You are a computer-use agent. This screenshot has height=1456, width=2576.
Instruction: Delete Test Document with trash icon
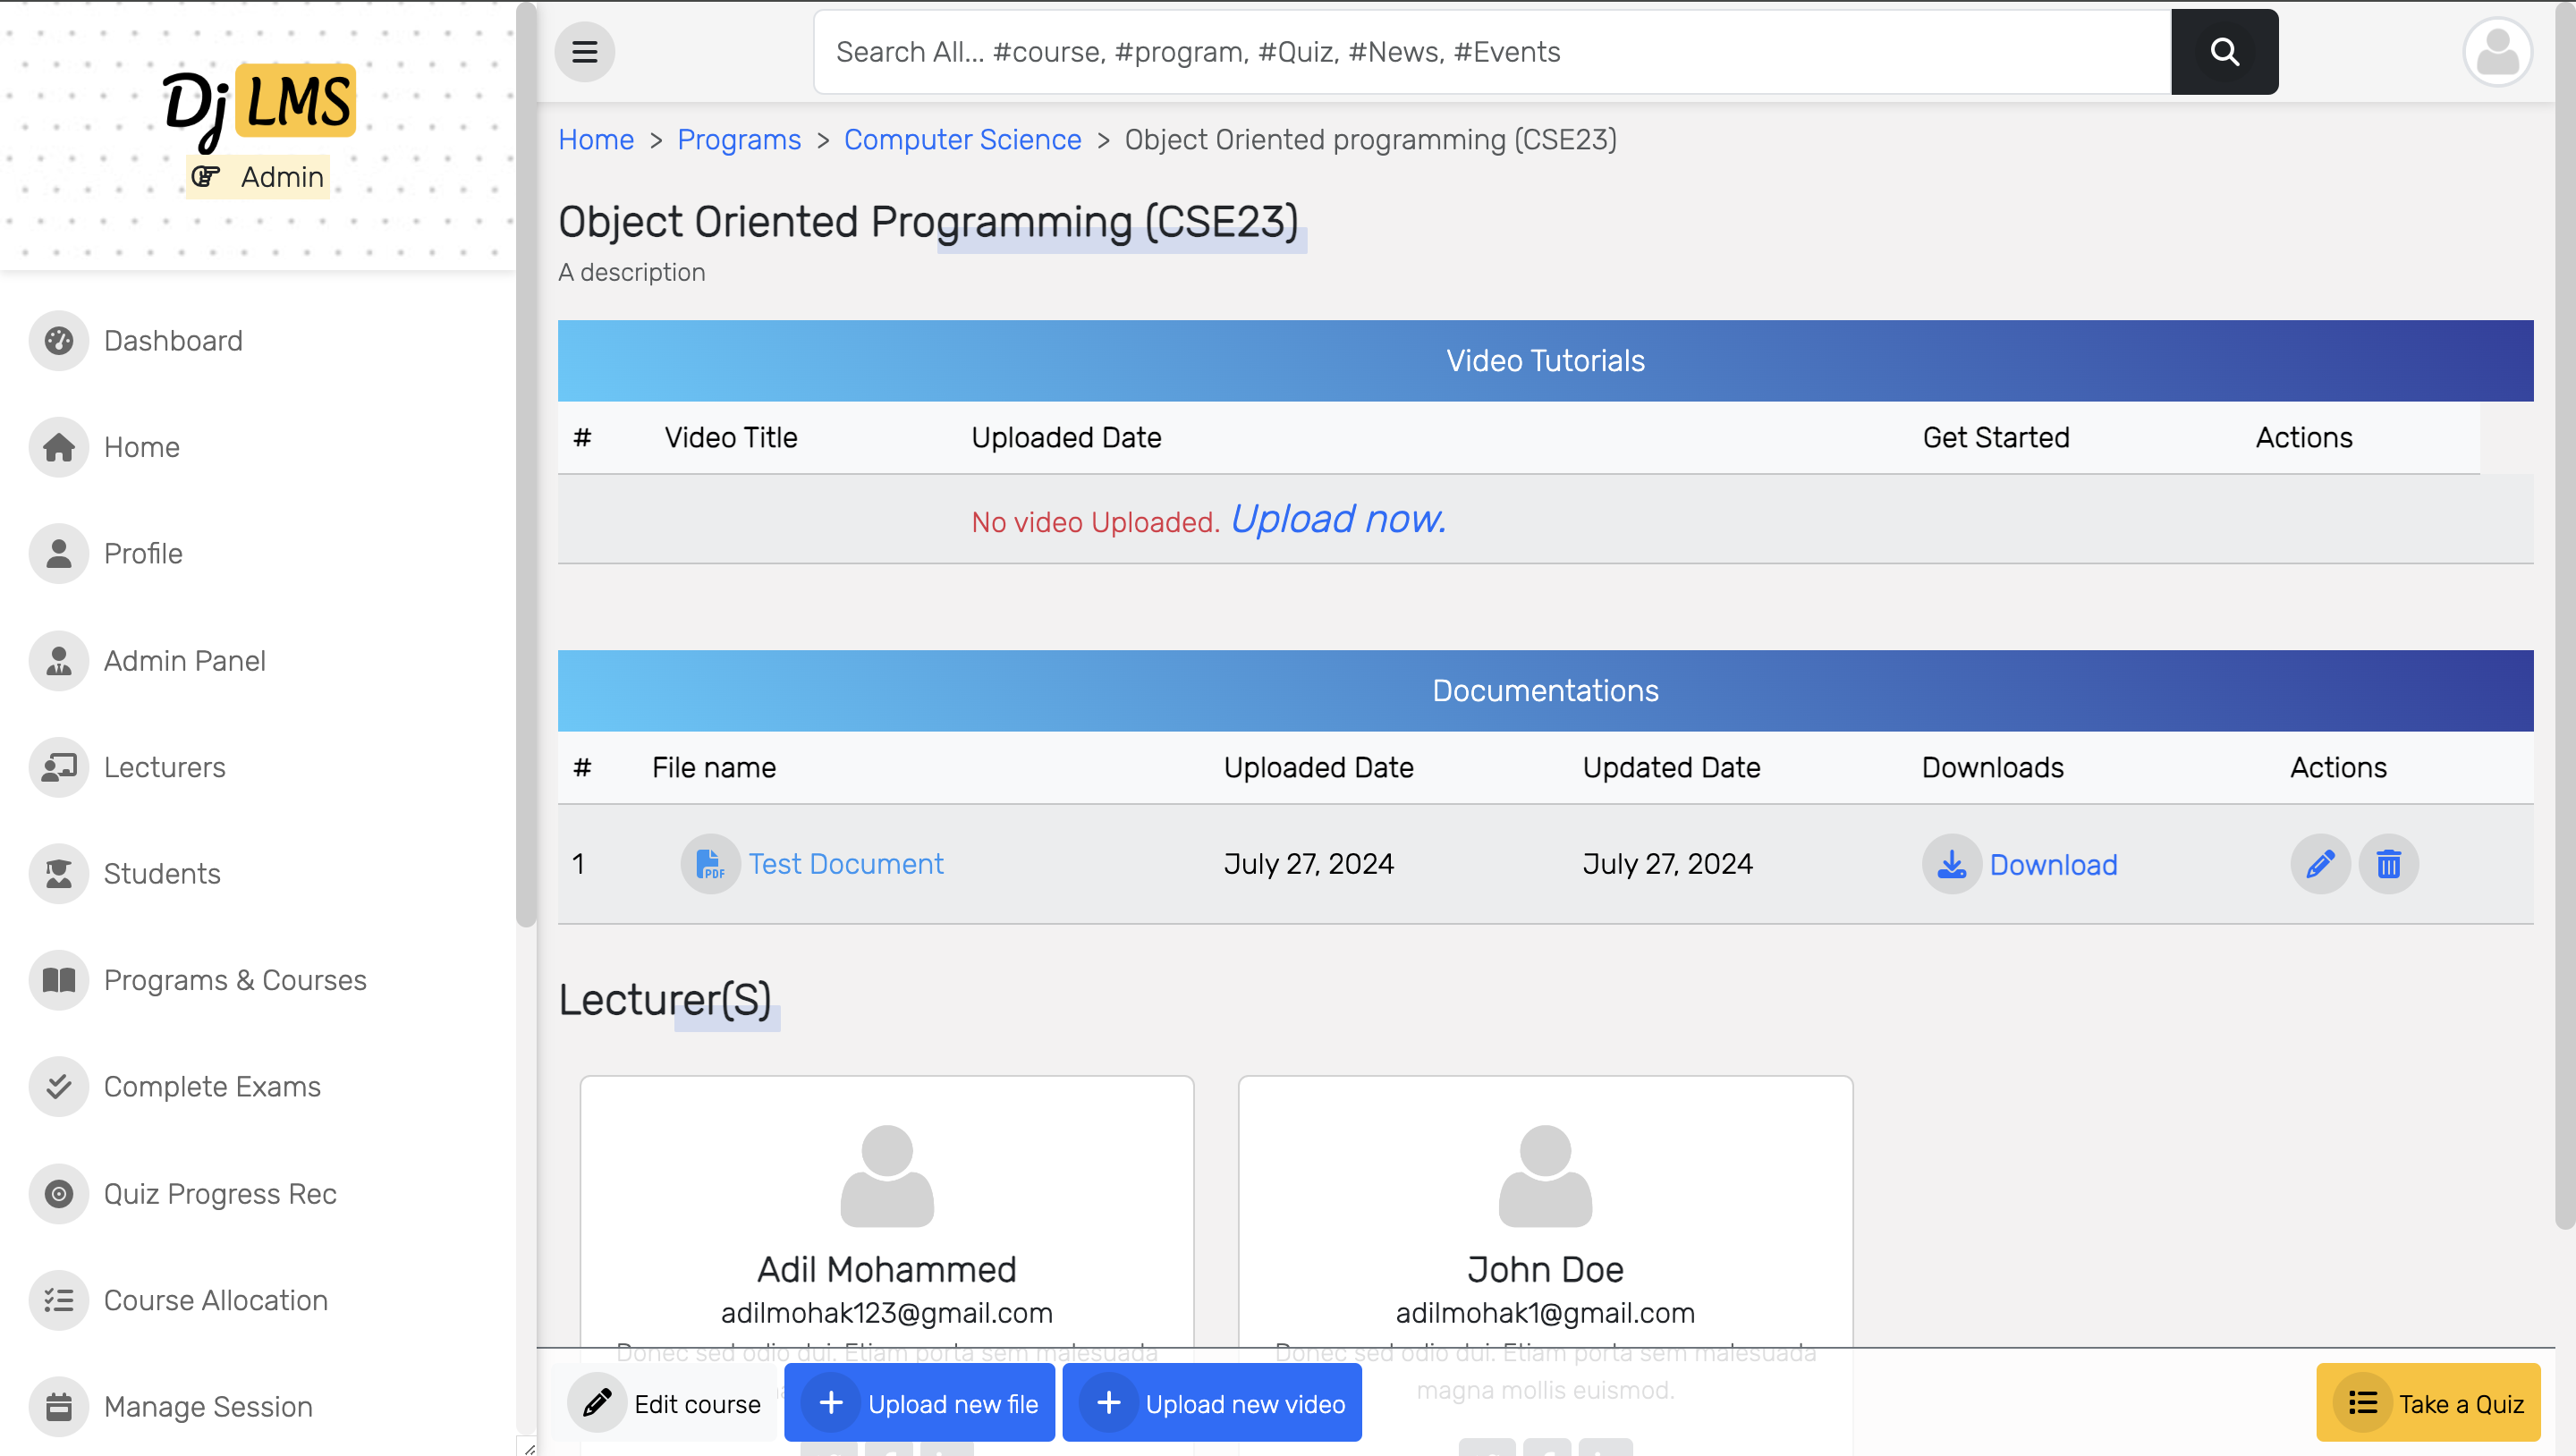[2388, 864]
